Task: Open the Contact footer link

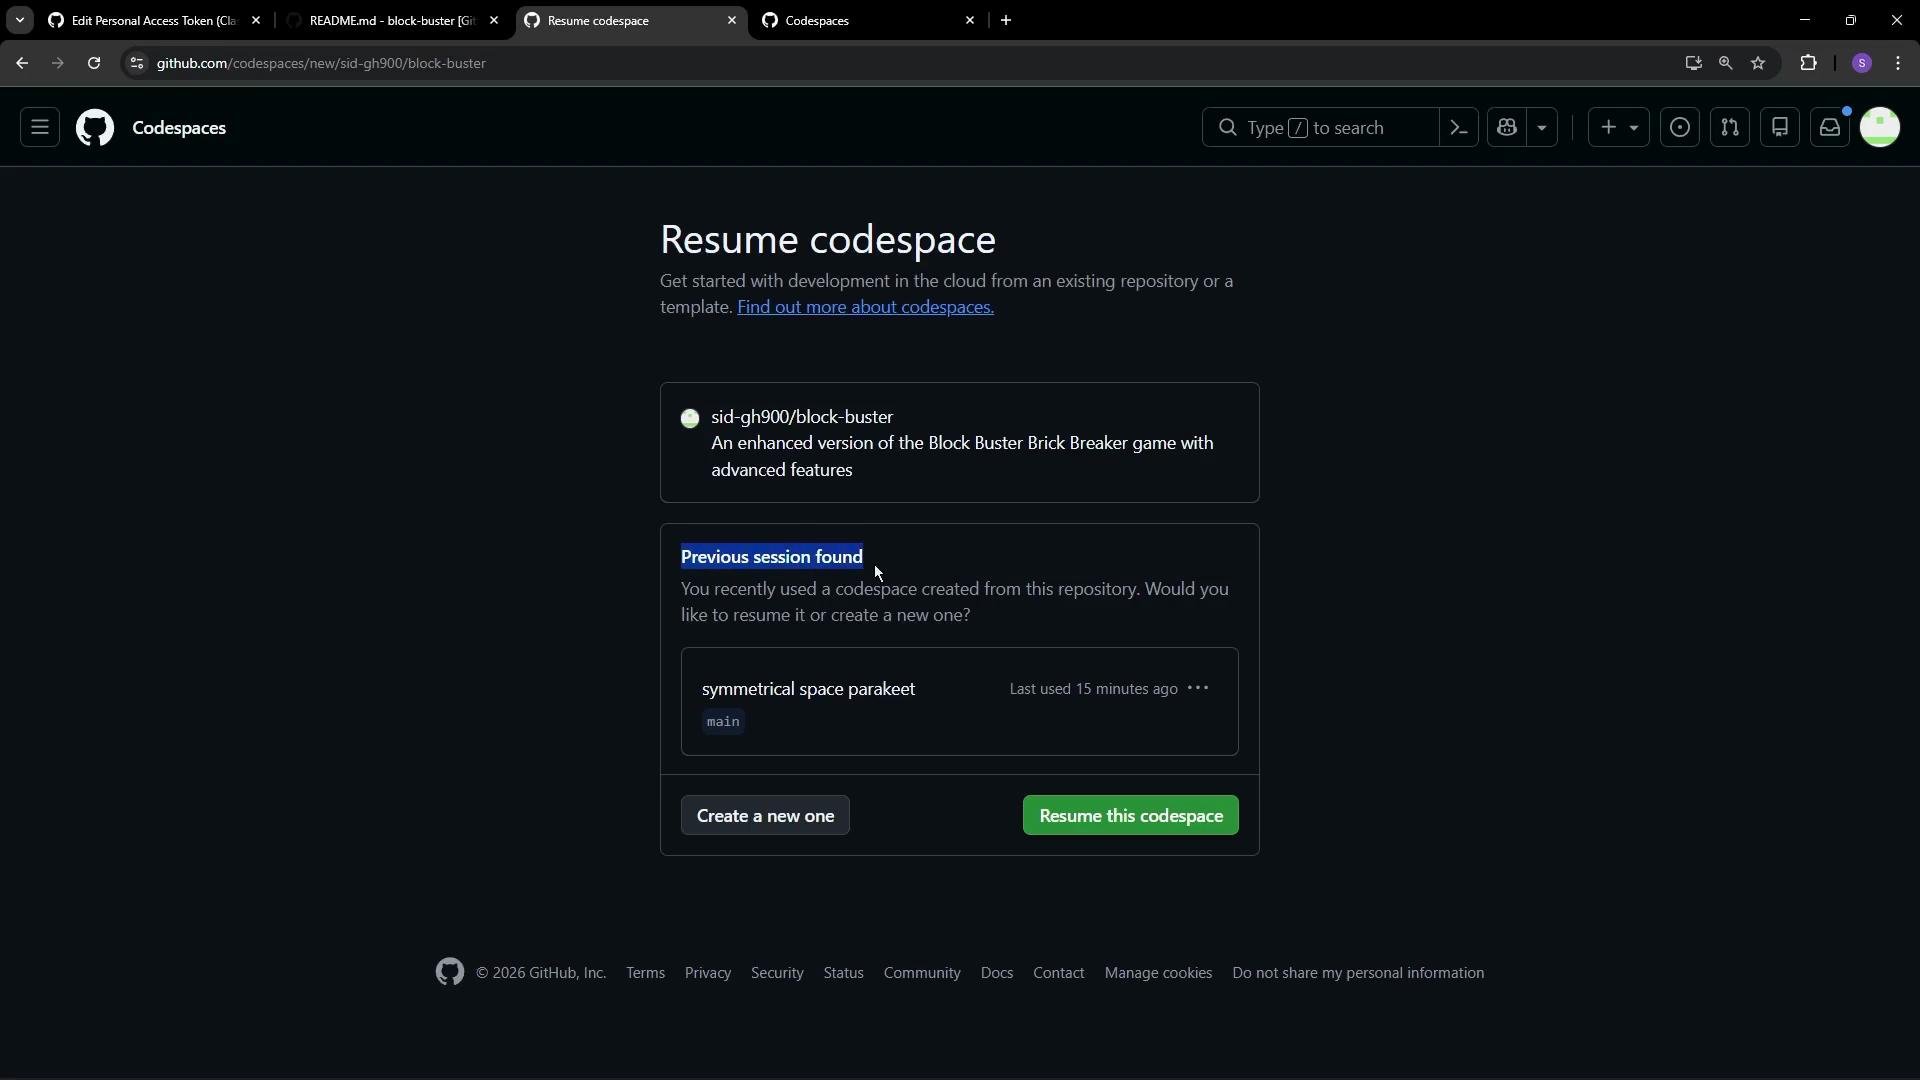Action: click(1058, 973)
